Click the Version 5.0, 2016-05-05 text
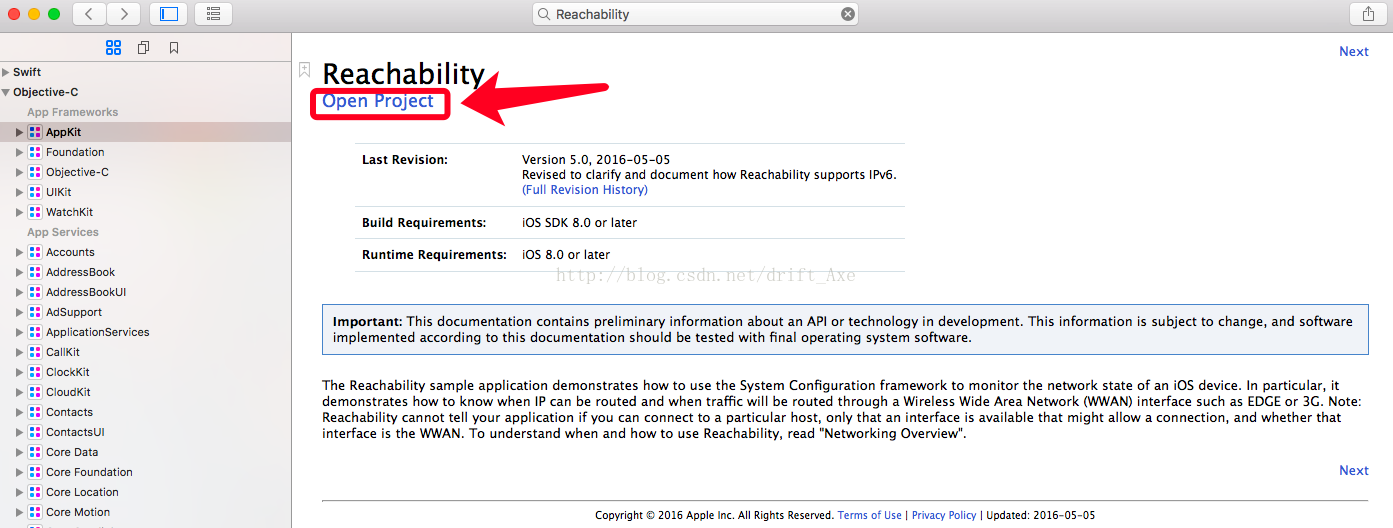This screenshot has height=528, width=1393. coord(596,160)
